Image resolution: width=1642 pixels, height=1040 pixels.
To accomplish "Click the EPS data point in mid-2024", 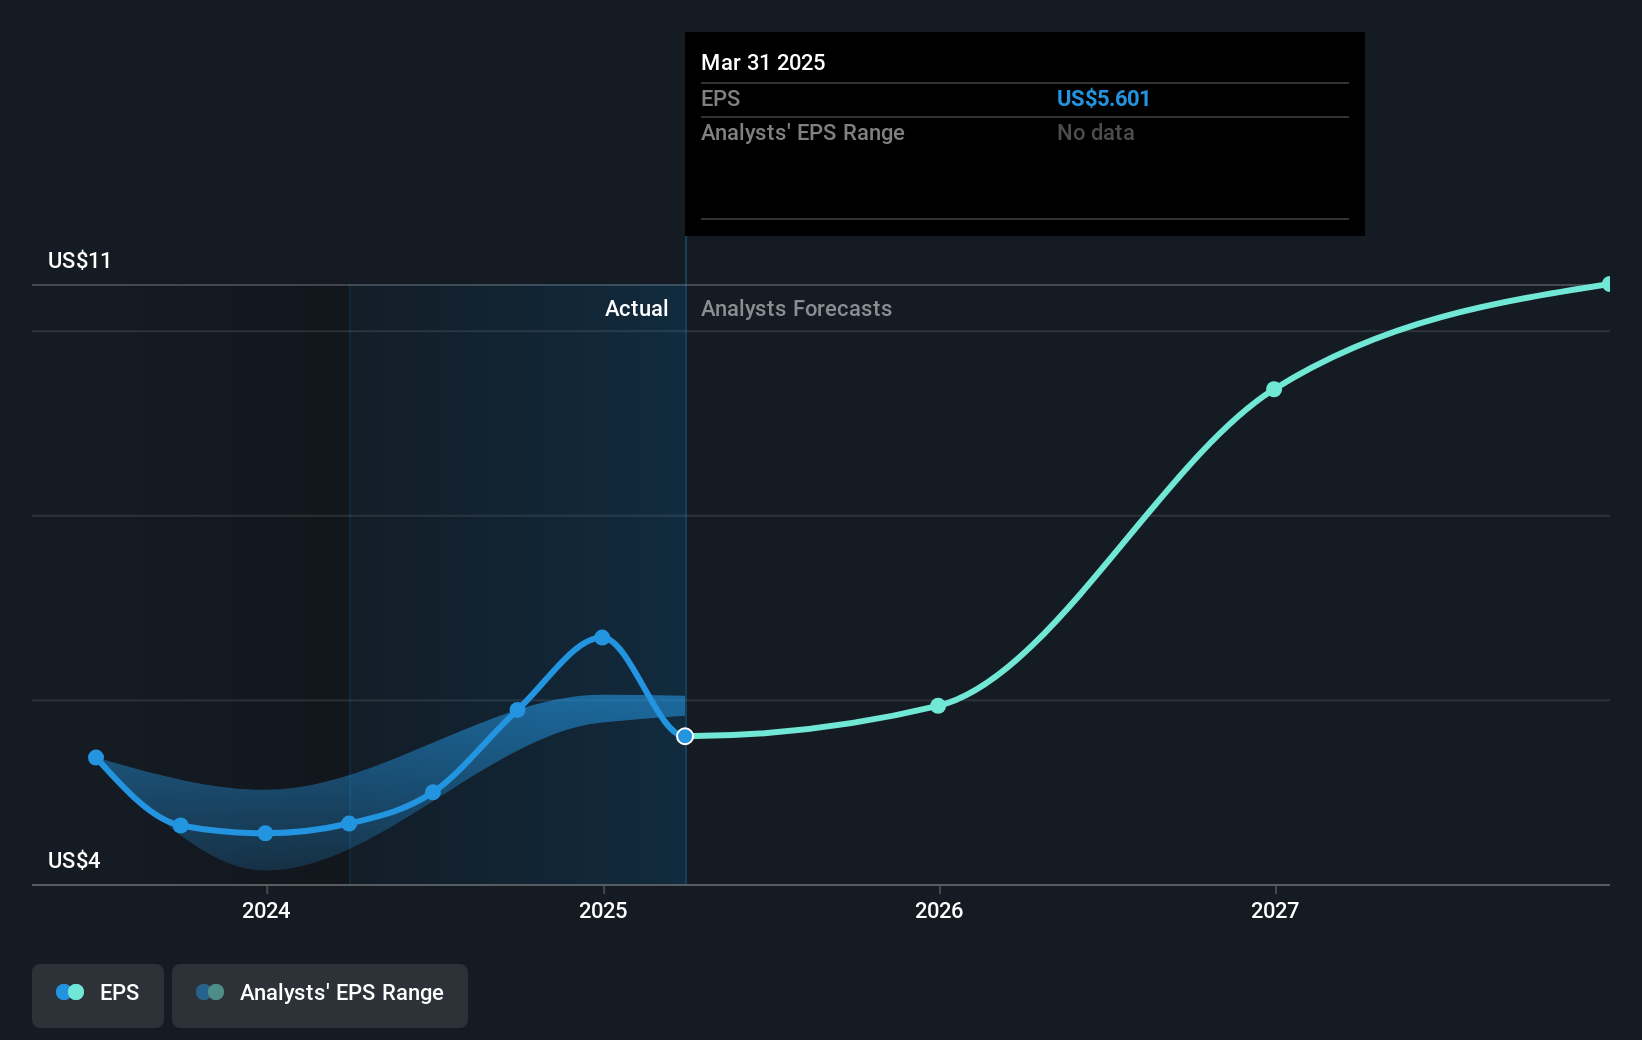I will [x=433, y=792].
